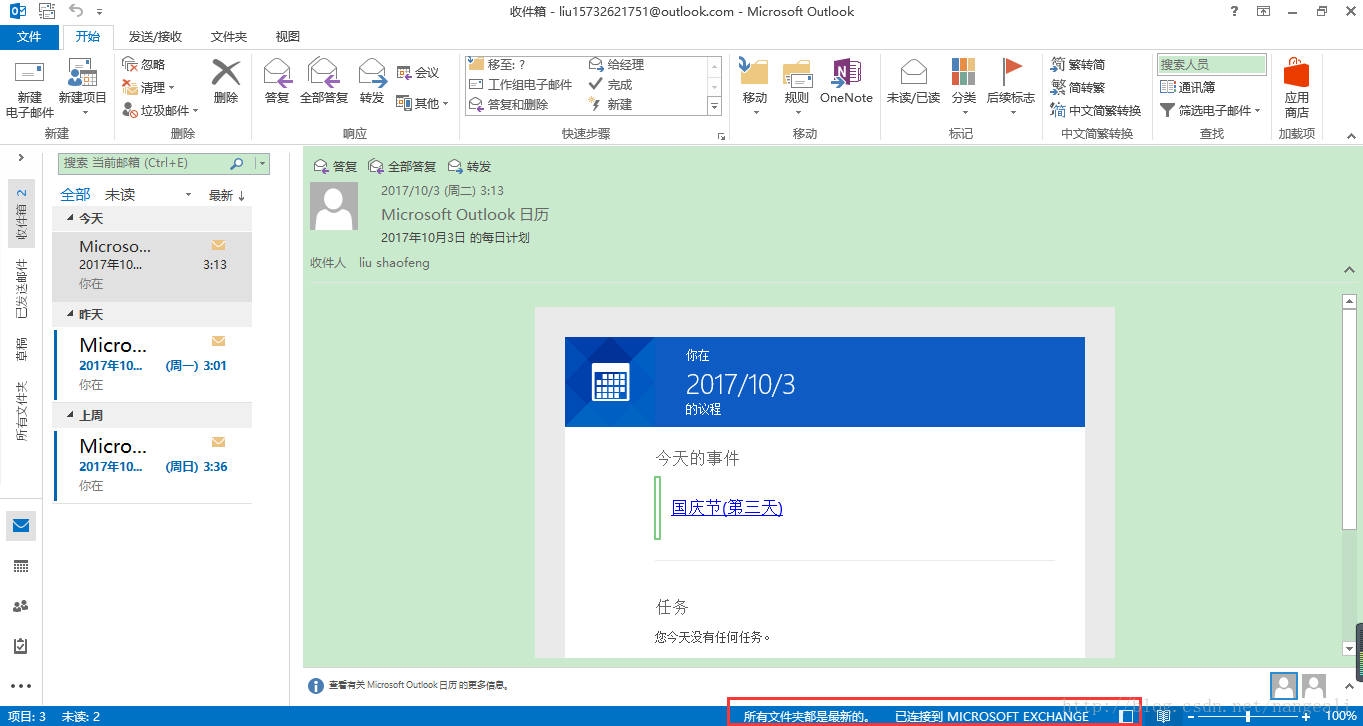This screenshot has width=1363, height=726.
Task: Click the Ignore (忽略) icon
Action: 130,63
